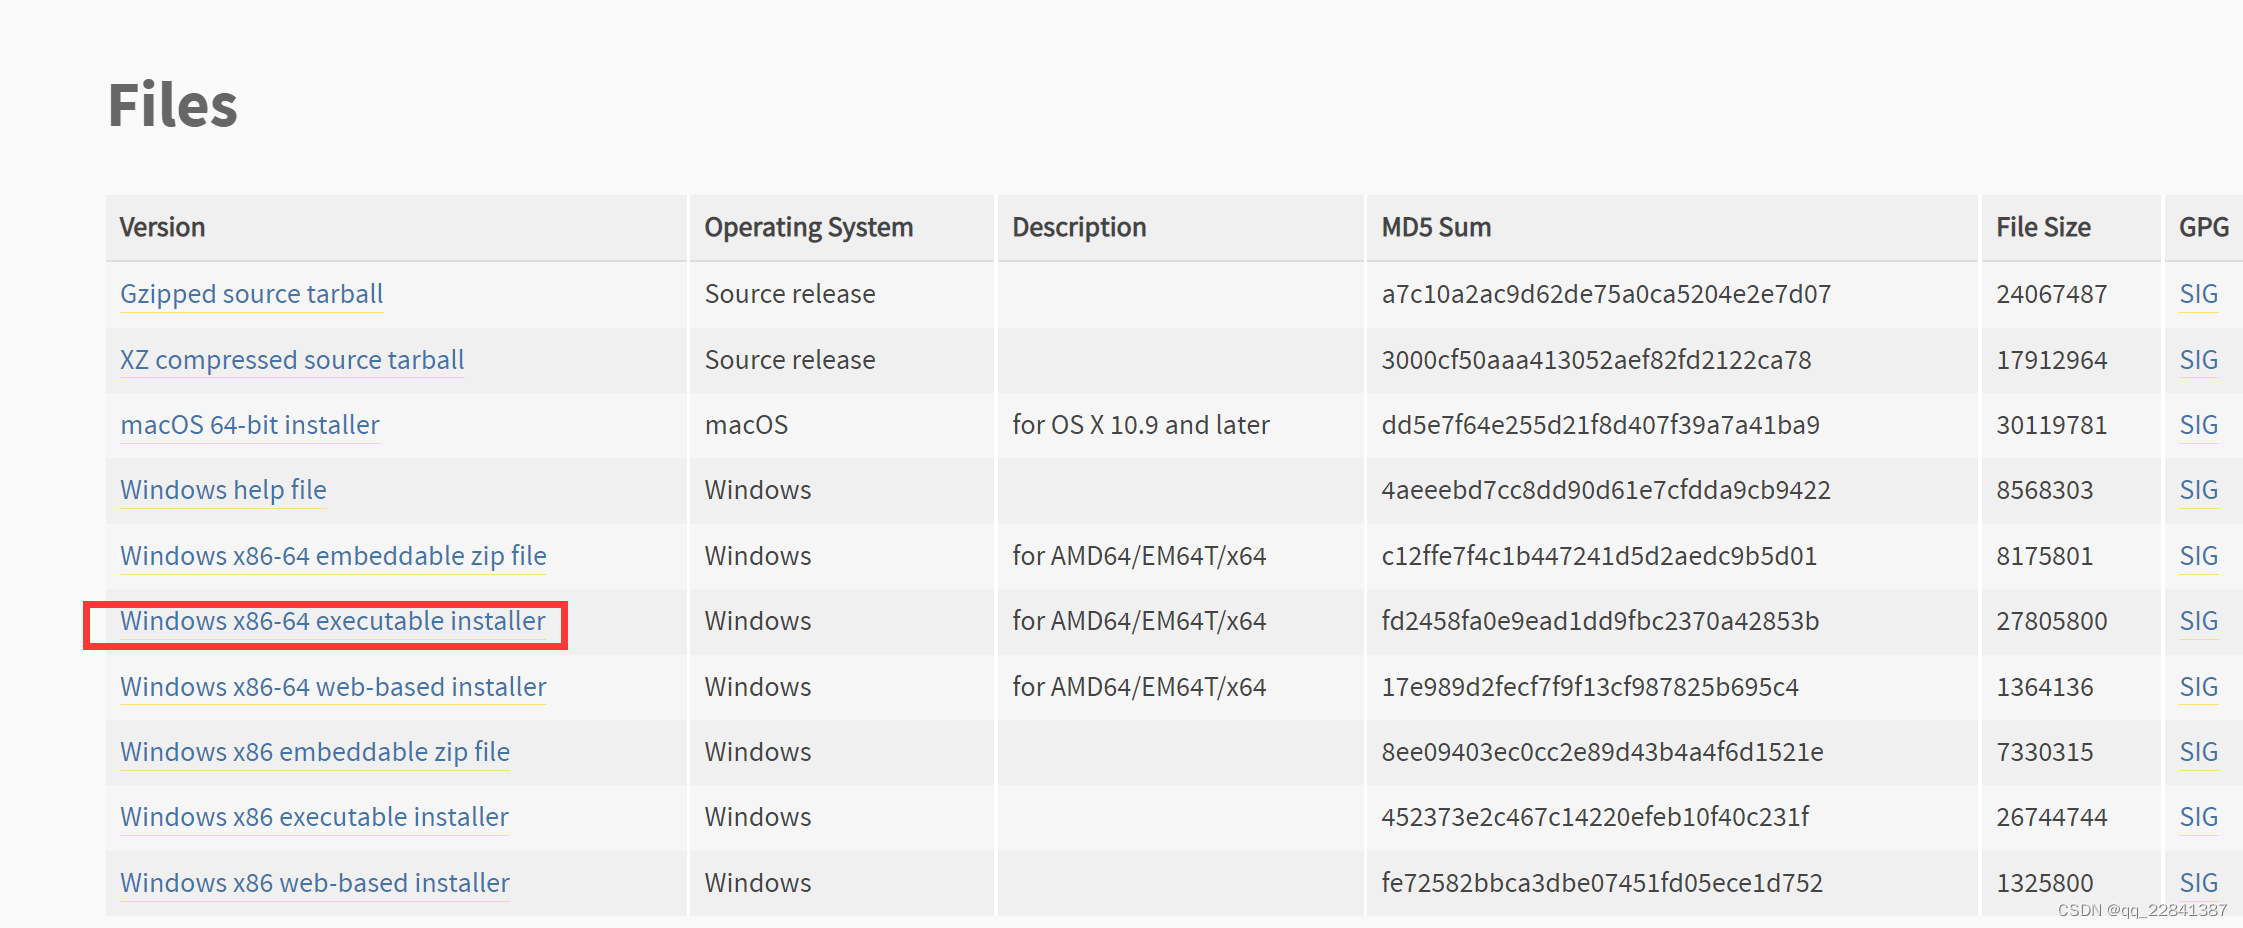Click SIG link for Windows help file
The width and height of the screenshot is (2243, 928).
coord(2198,490)
